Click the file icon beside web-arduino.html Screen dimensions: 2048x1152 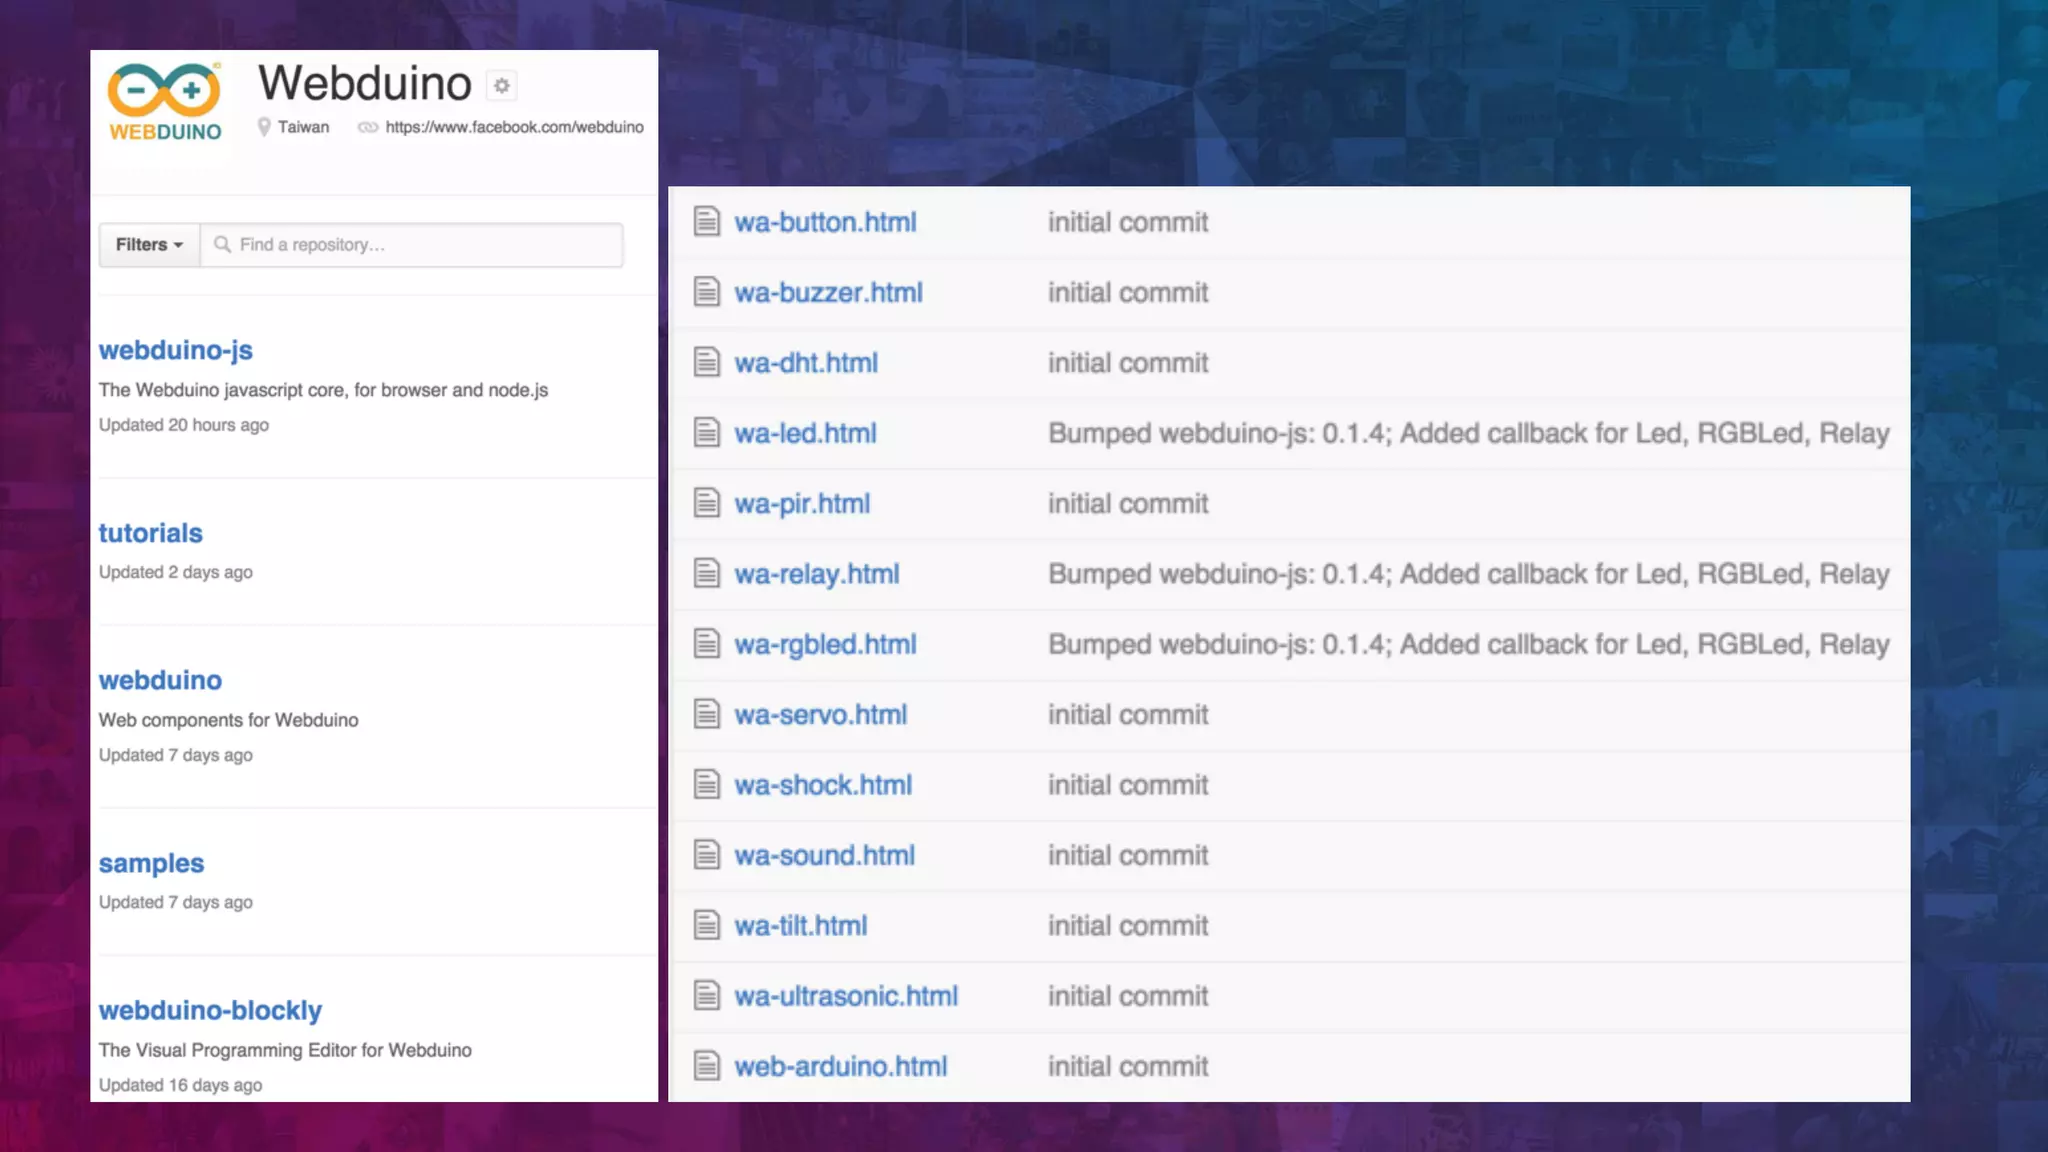(707, 1066)
